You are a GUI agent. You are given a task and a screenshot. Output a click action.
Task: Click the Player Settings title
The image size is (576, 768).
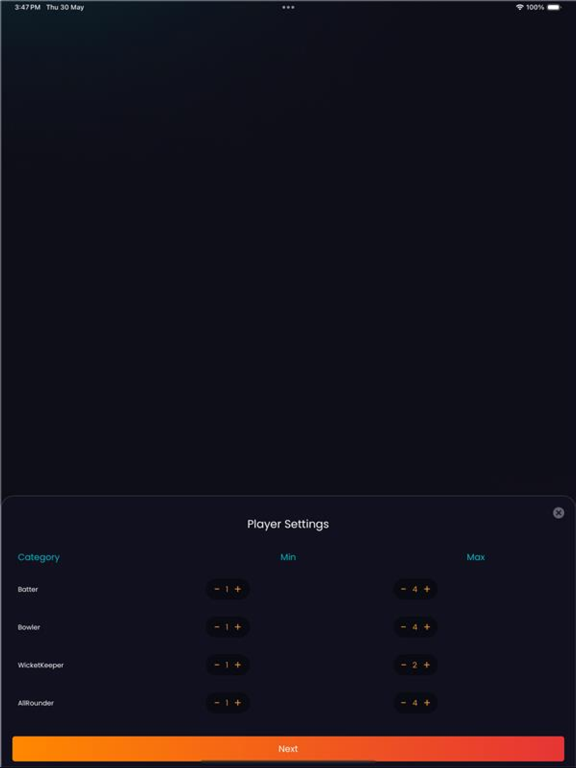pos(288,524)
